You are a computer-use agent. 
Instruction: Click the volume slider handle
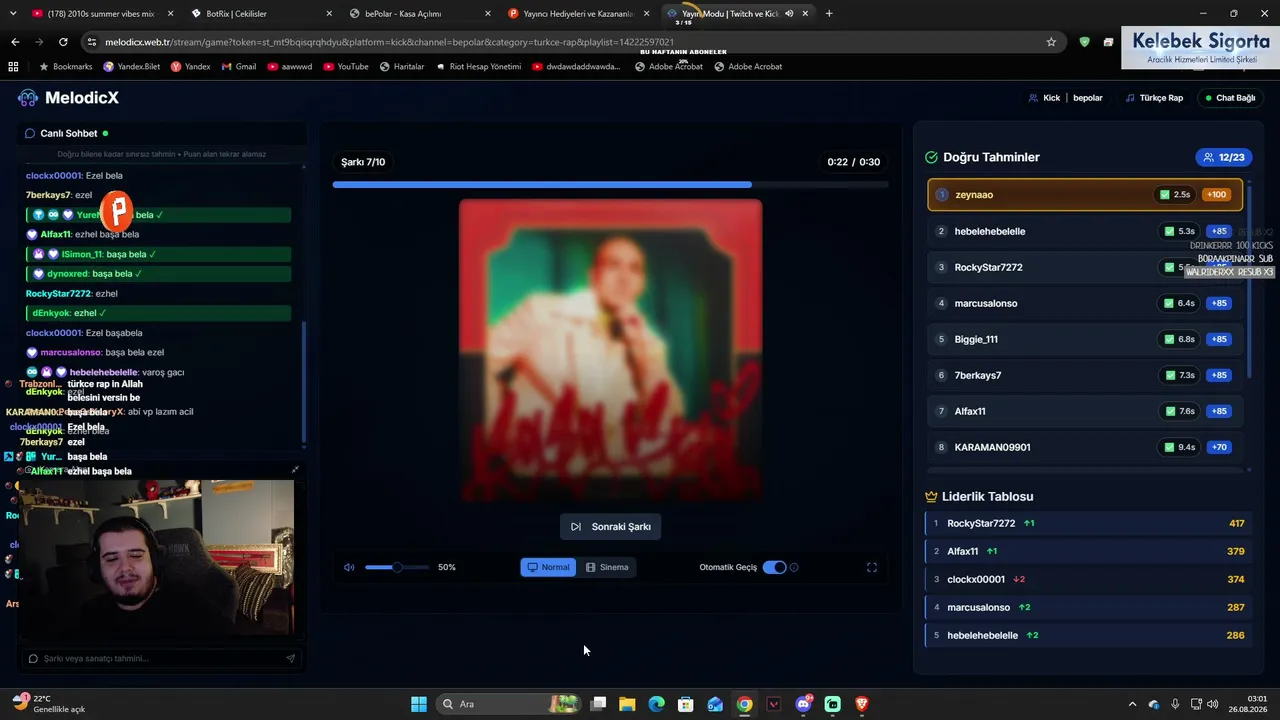pos(397,567)
